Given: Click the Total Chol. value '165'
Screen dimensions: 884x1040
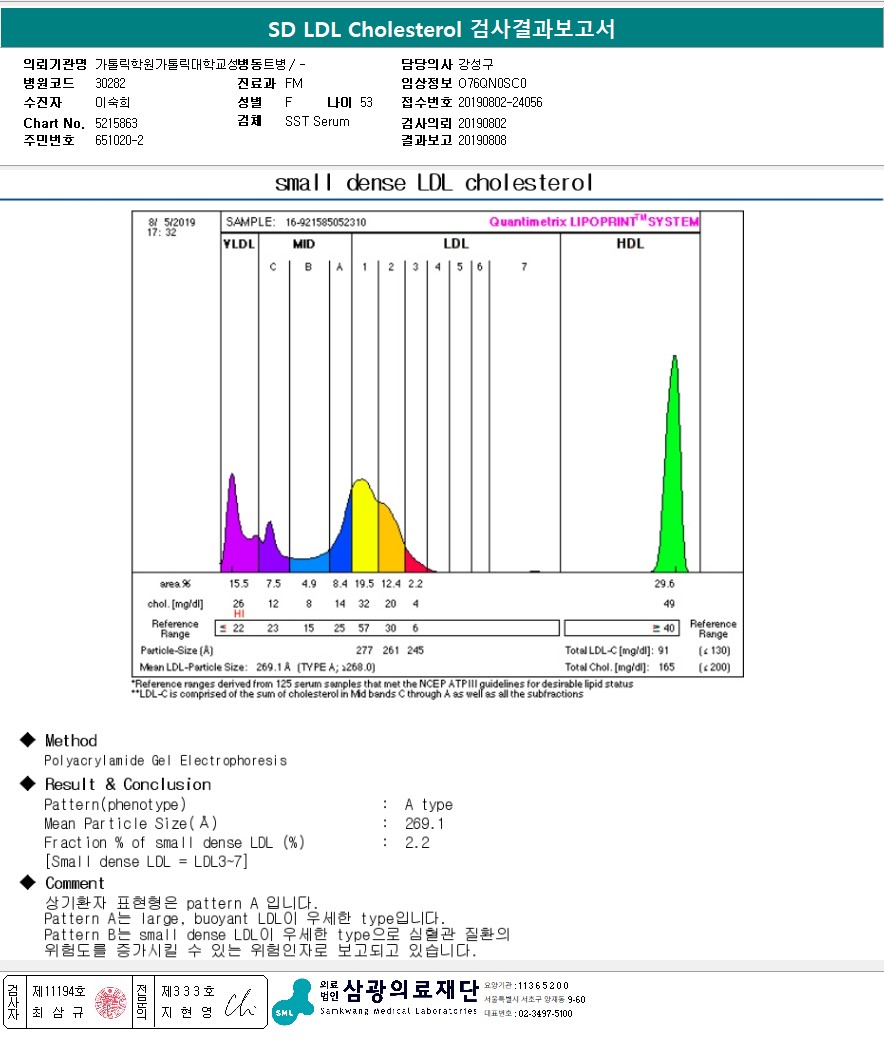Looking at the screenshot, I should pos(666,667).
